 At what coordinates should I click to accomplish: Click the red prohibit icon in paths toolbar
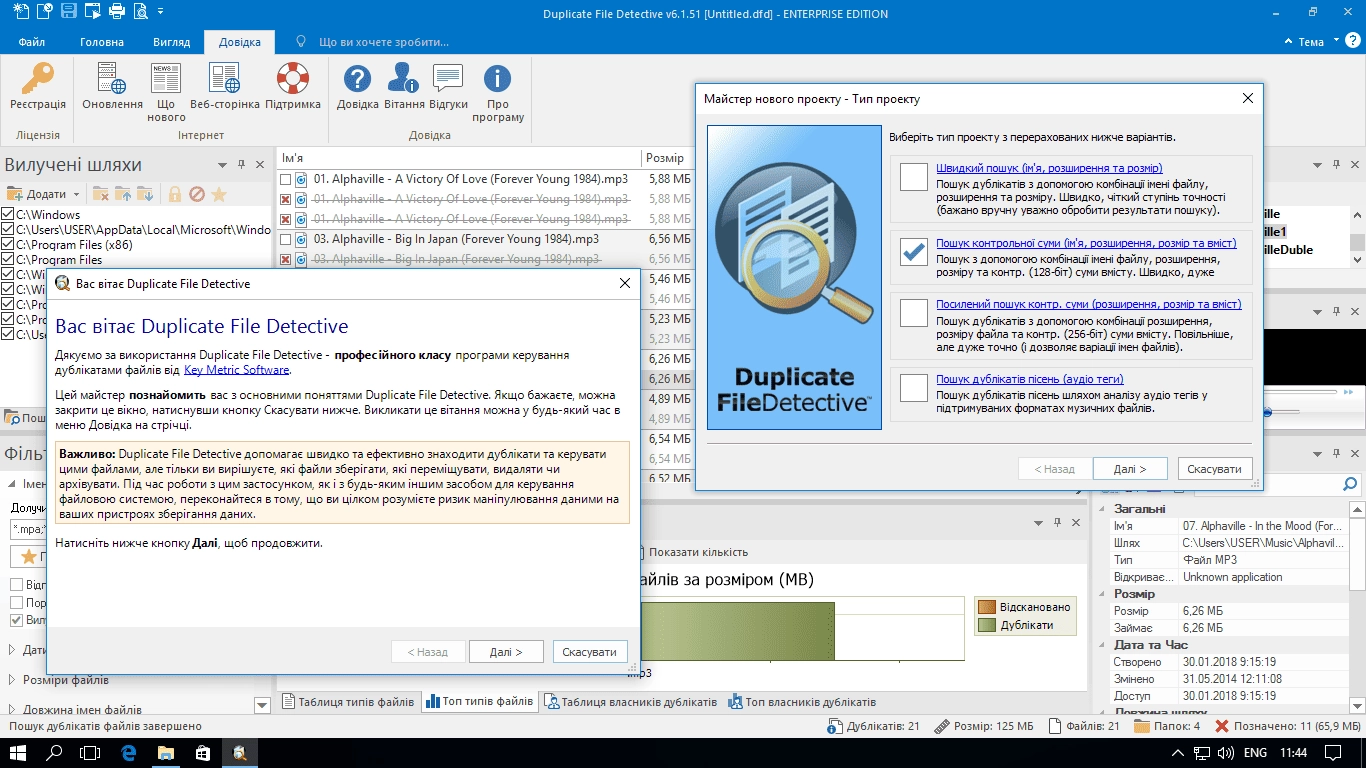click(197, 194)
